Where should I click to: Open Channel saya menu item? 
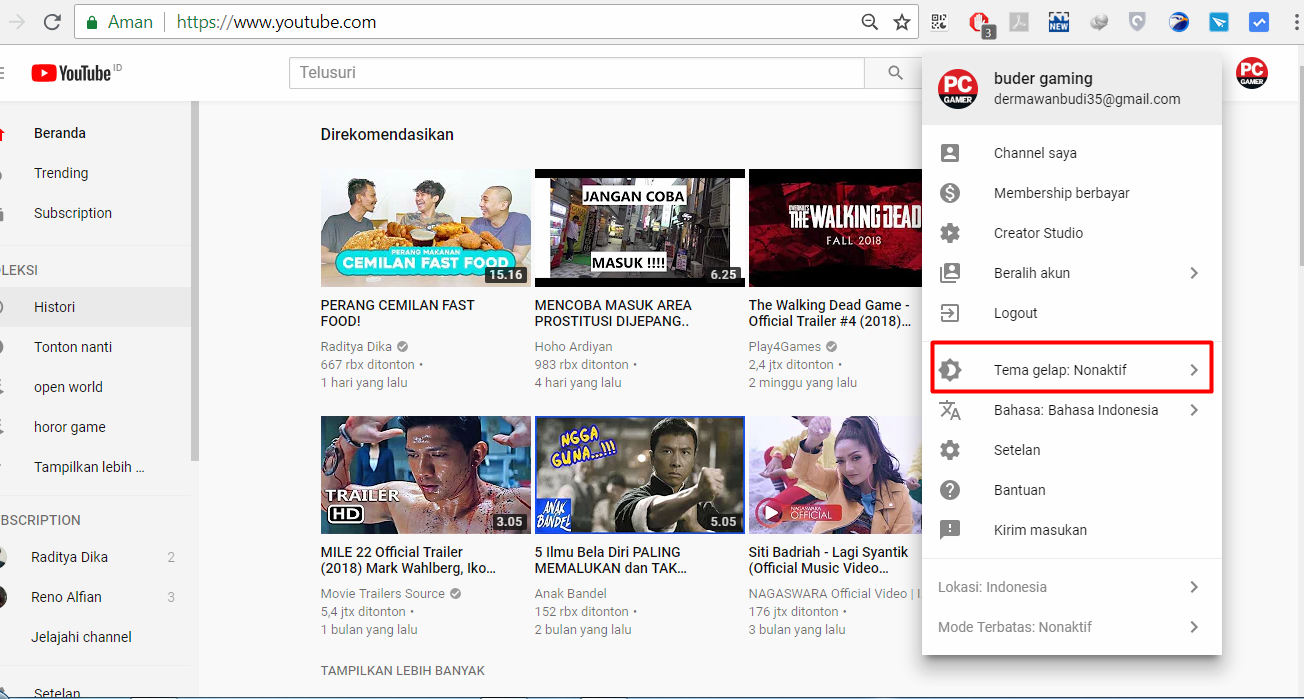pyautogui.click(x=1071, y=153)
